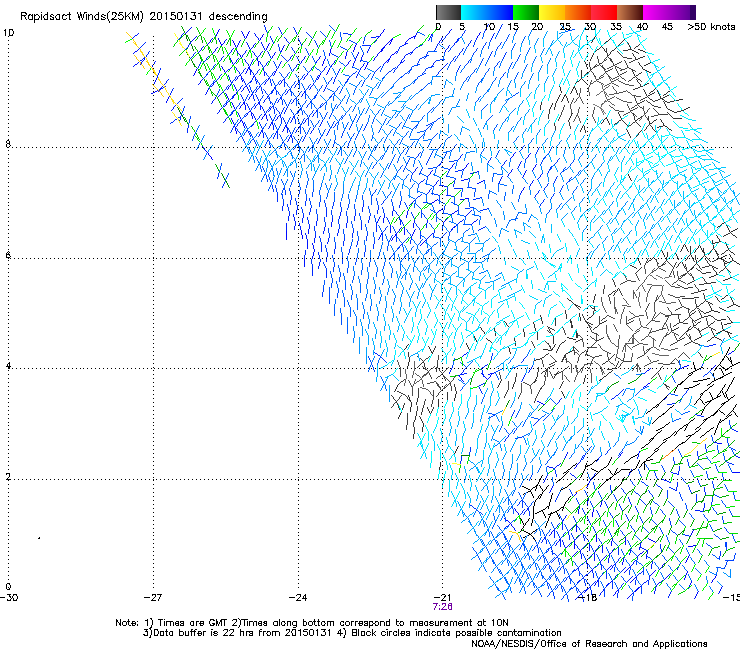The image size is (740, 650).
Task: Click the blue 10-15 knots legend swatch
Action: click(x=500, y=12)
